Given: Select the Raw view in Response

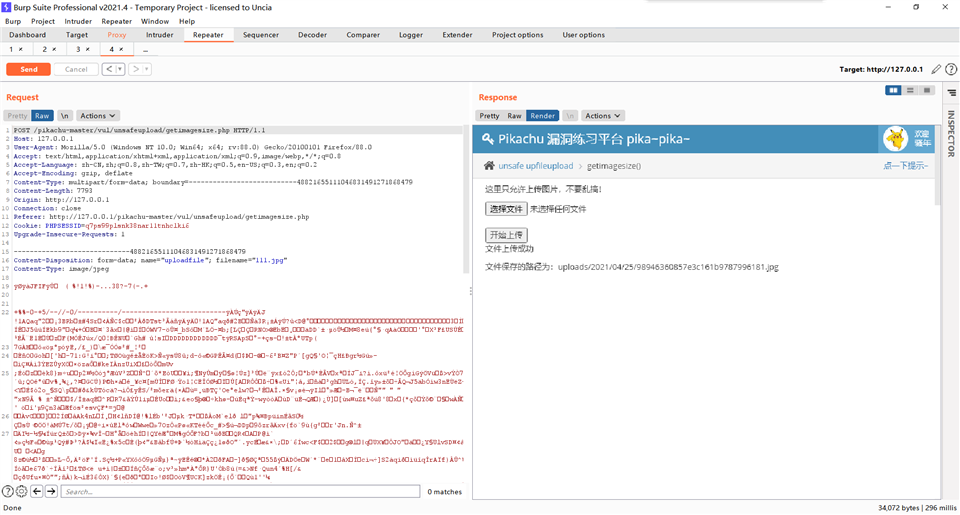Looking at the screenshot, I should pos(514,116).
